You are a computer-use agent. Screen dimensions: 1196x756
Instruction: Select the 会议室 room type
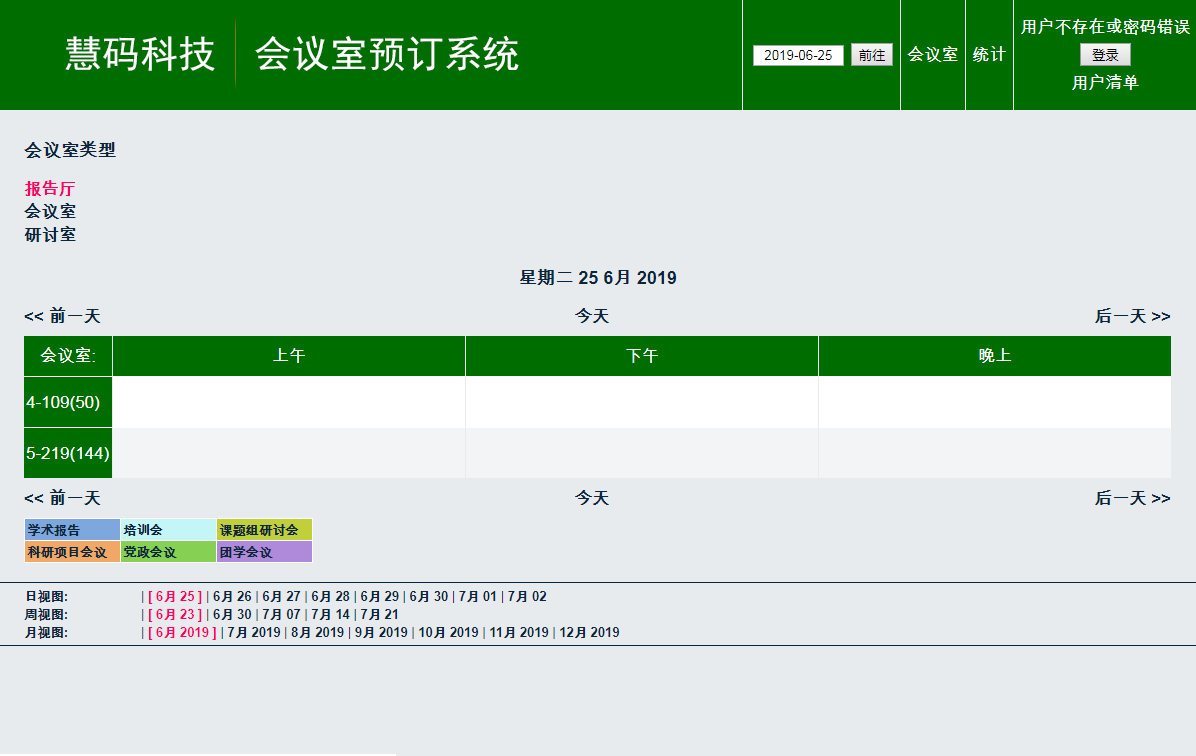(x=50, y=211)
